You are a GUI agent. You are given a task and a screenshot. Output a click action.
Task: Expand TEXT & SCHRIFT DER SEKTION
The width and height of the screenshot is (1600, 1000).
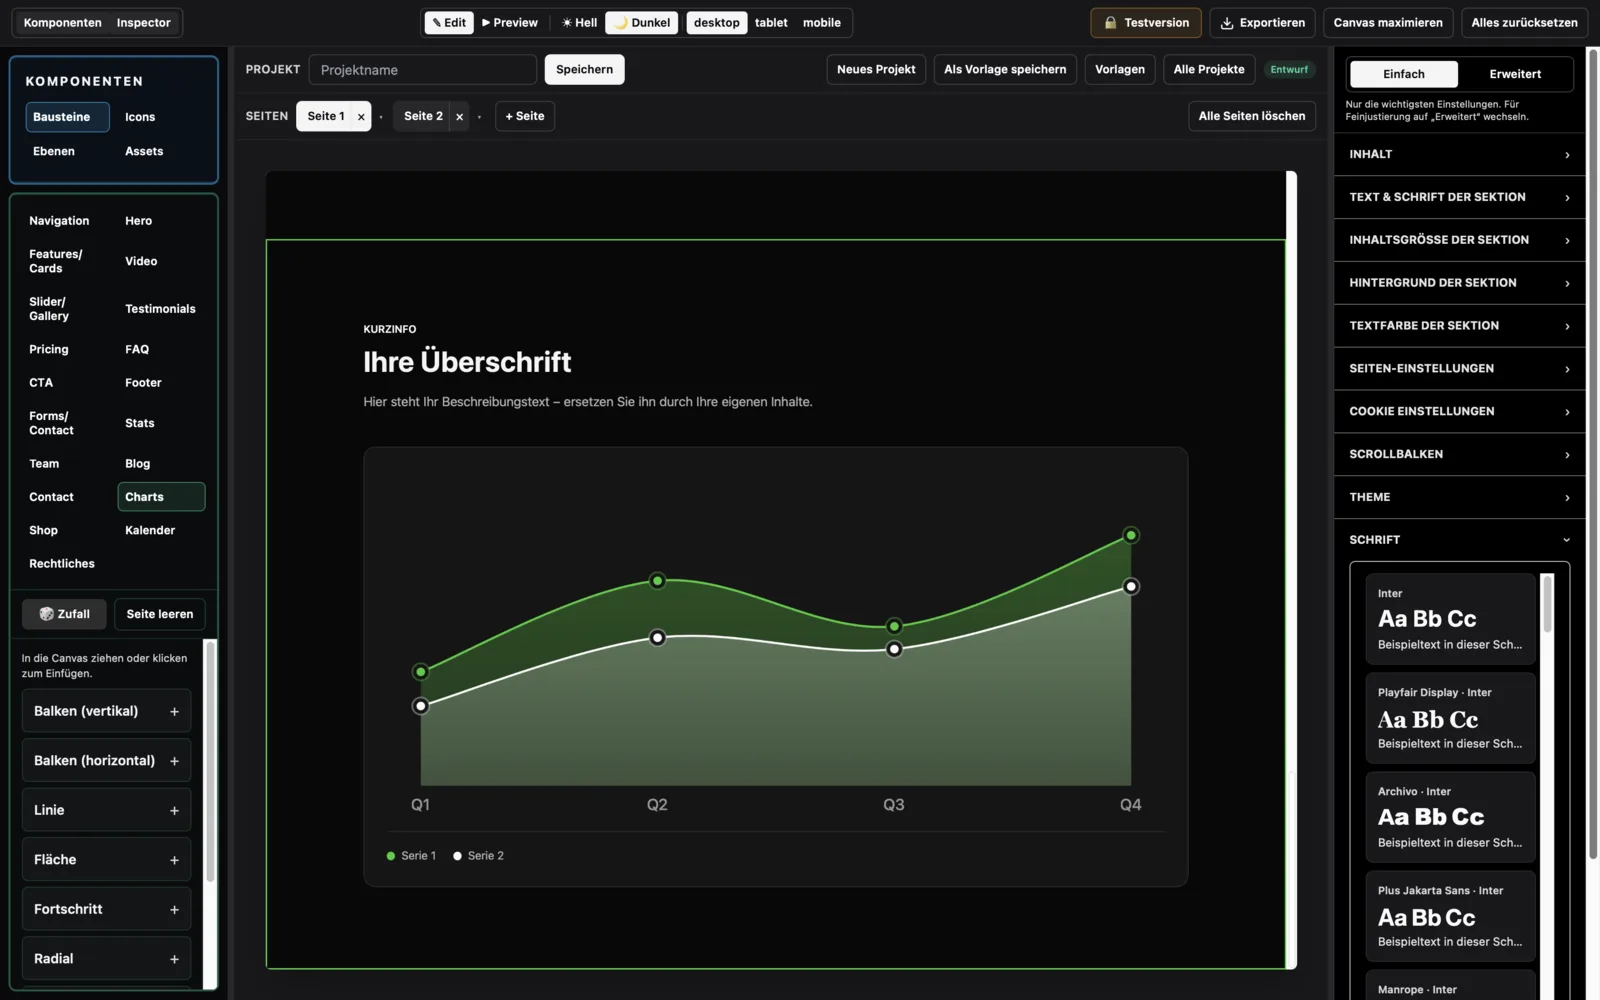tap(1459, 197)
